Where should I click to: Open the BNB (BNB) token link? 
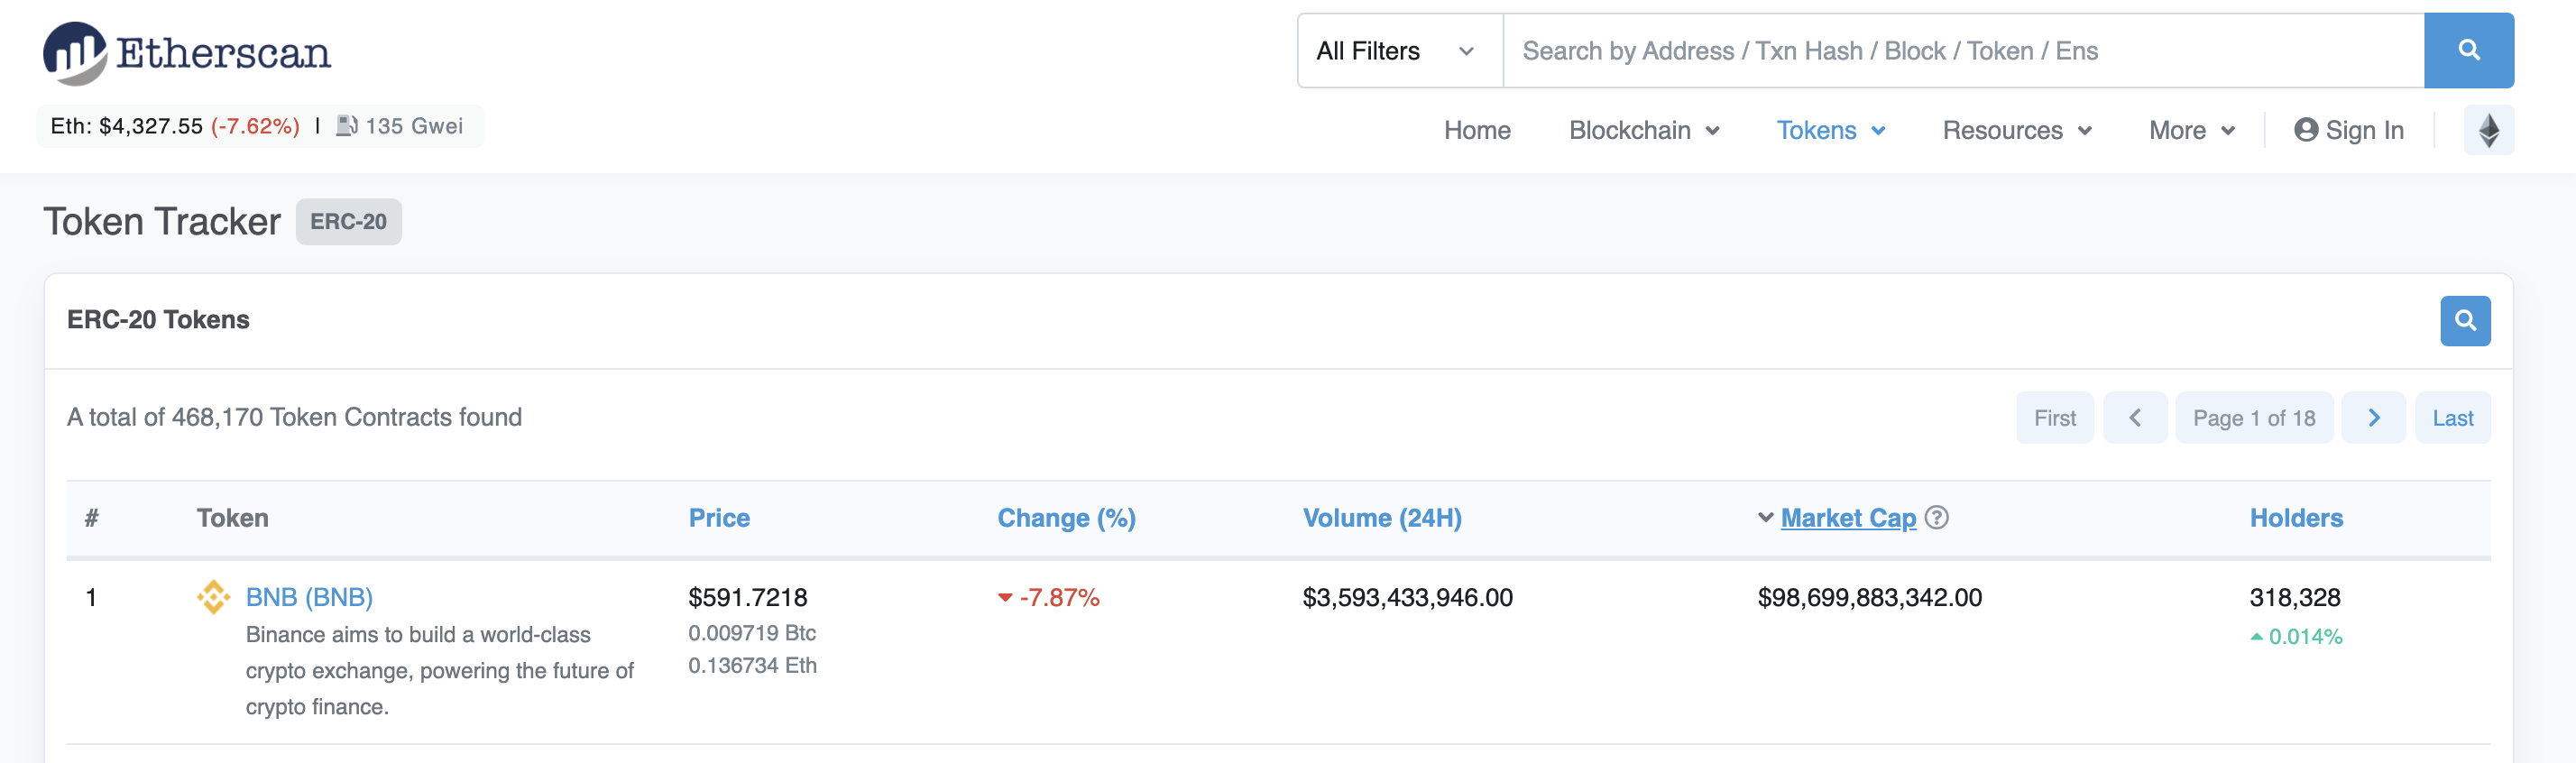coord(309,597)
